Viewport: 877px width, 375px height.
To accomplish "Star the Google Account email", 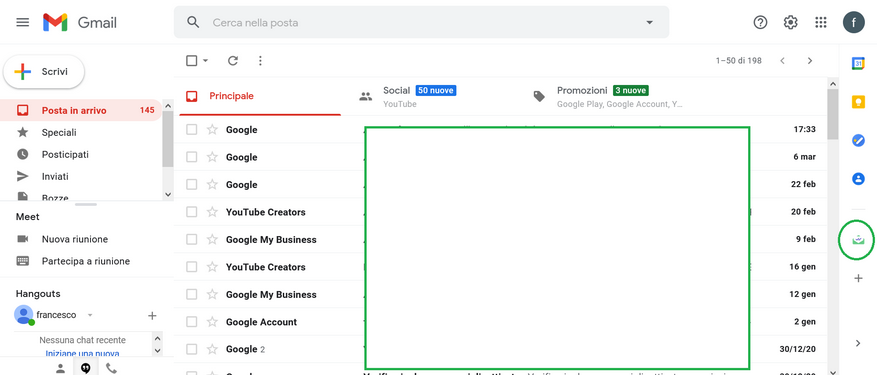I will (212, 322).
